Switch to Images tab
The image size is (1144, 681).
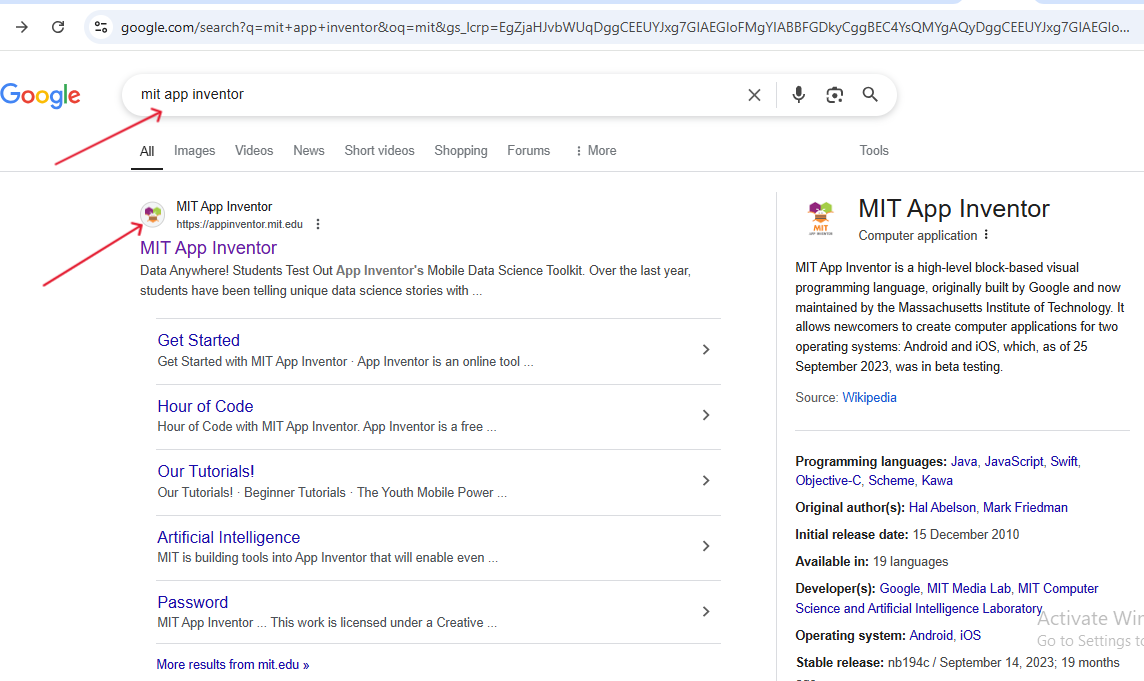195,150
